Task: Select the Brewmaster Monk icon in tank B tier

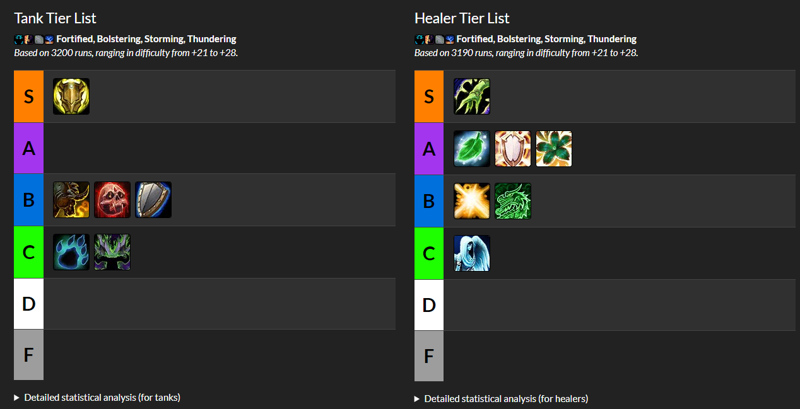Action: tap(71, 200)
